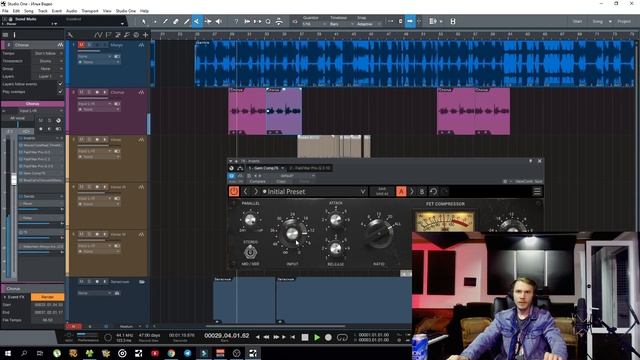Click Compare in plugin header
640x360 pixels.
[x=258, y=181]
